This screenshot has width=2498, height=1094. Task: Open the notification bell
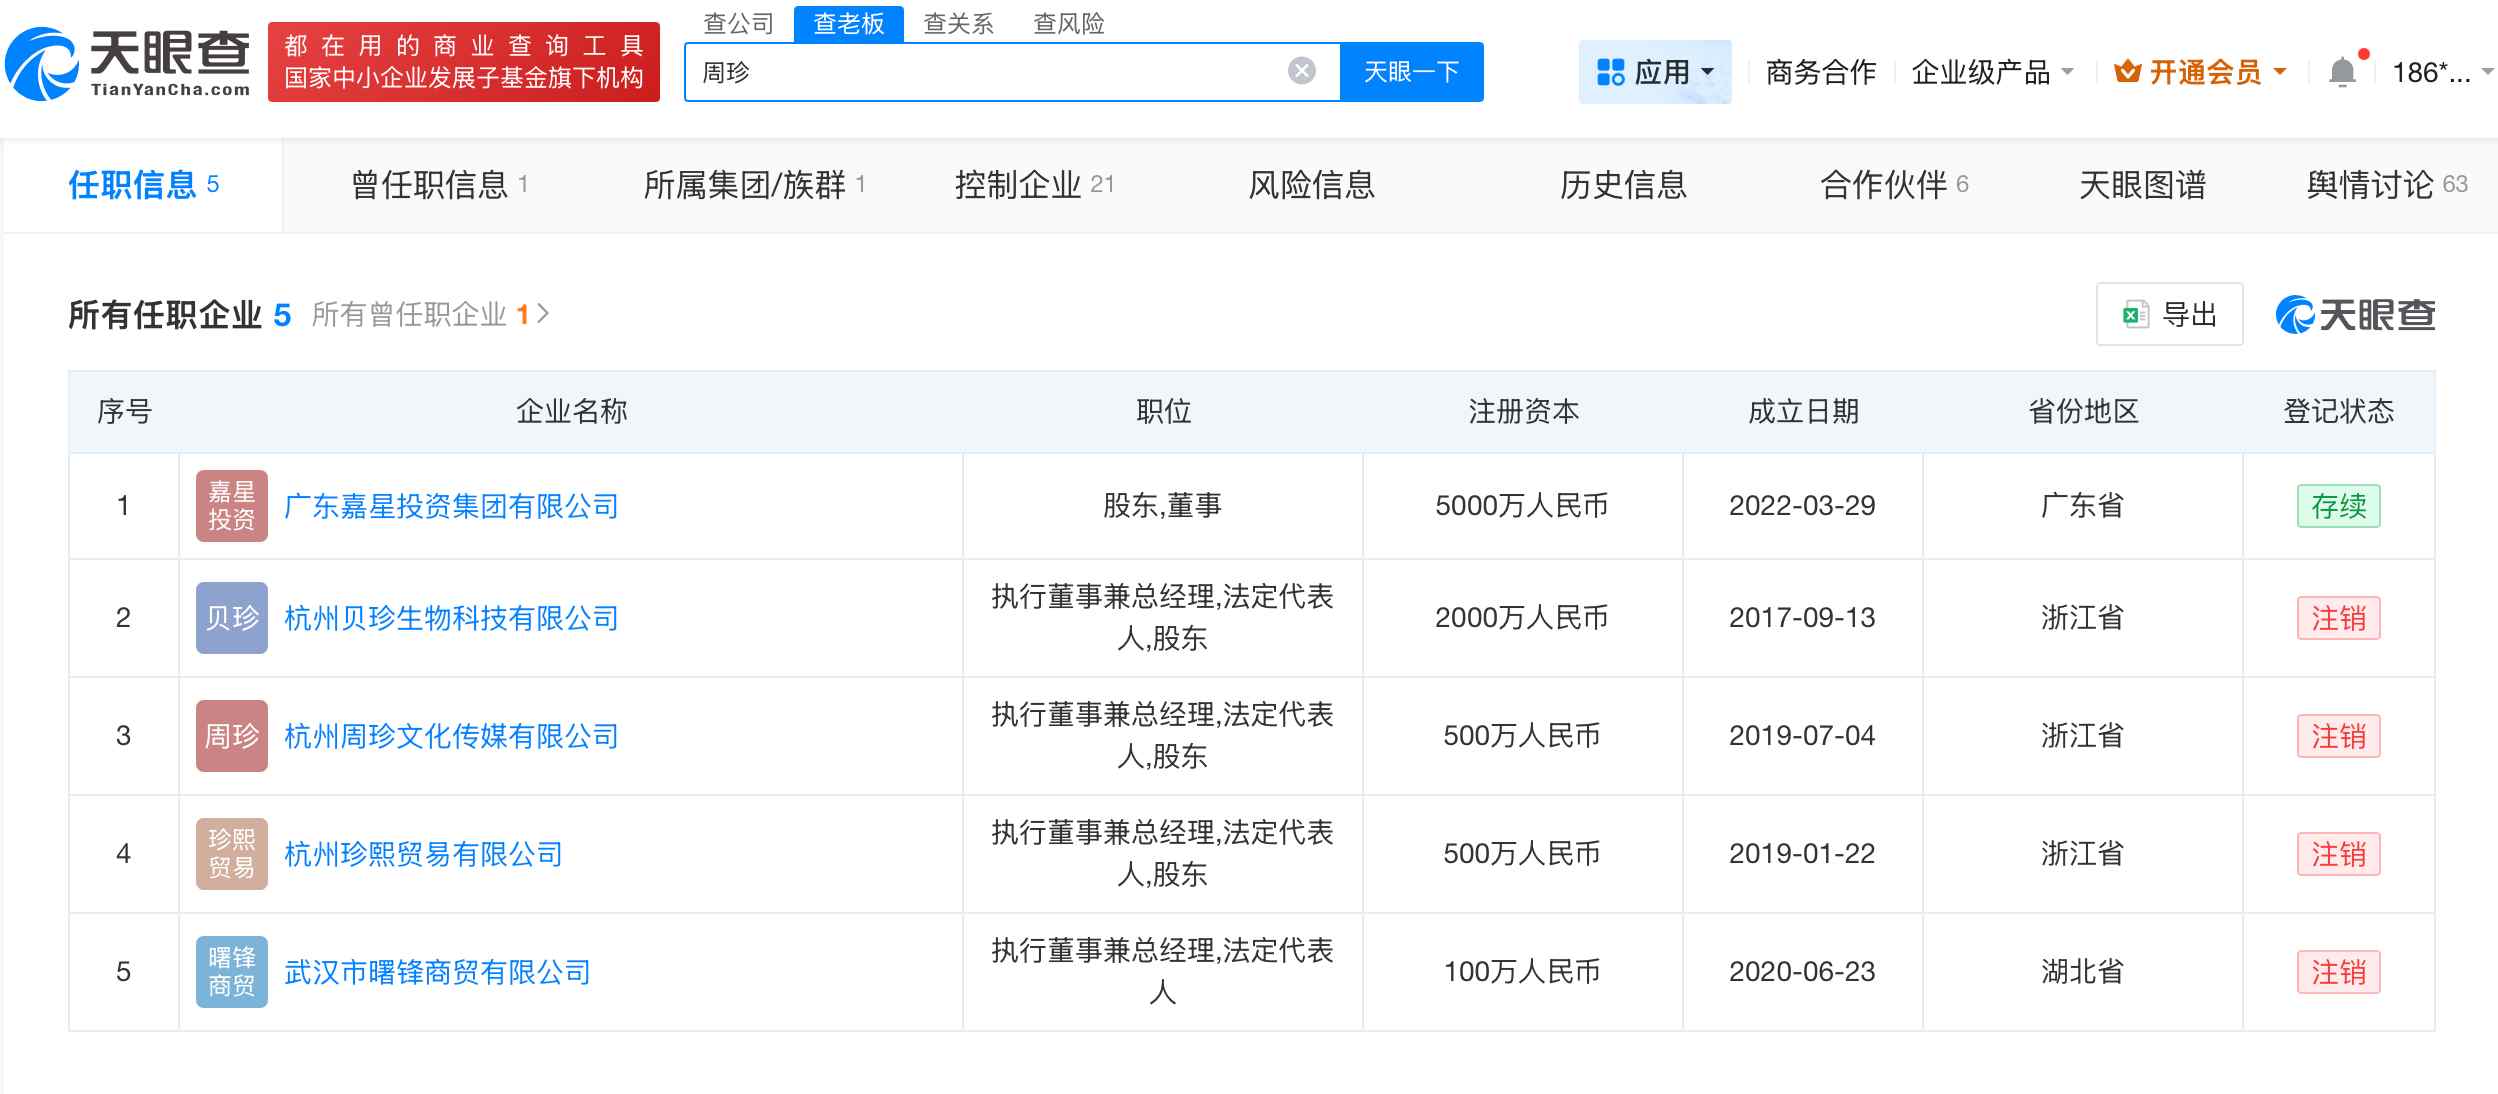point(2343,68)
